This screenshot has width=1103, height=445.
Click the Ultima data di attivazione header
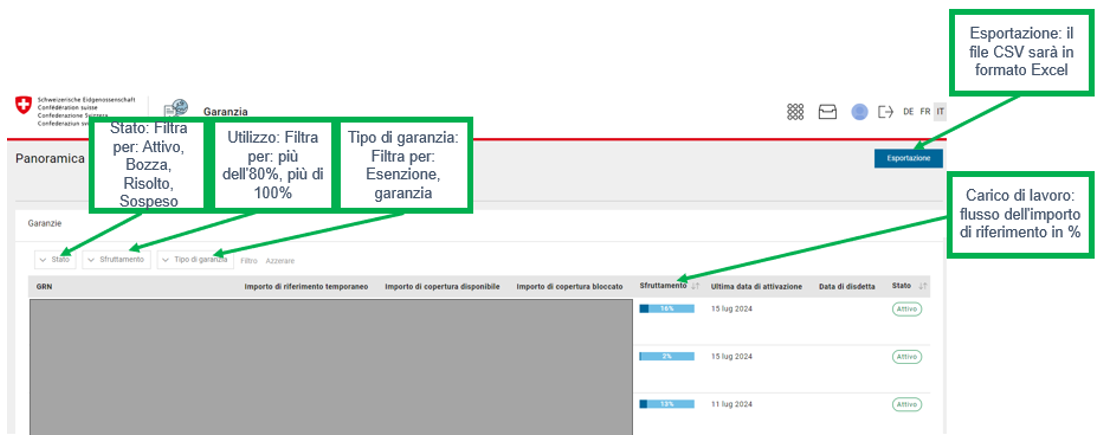[756, 286]
